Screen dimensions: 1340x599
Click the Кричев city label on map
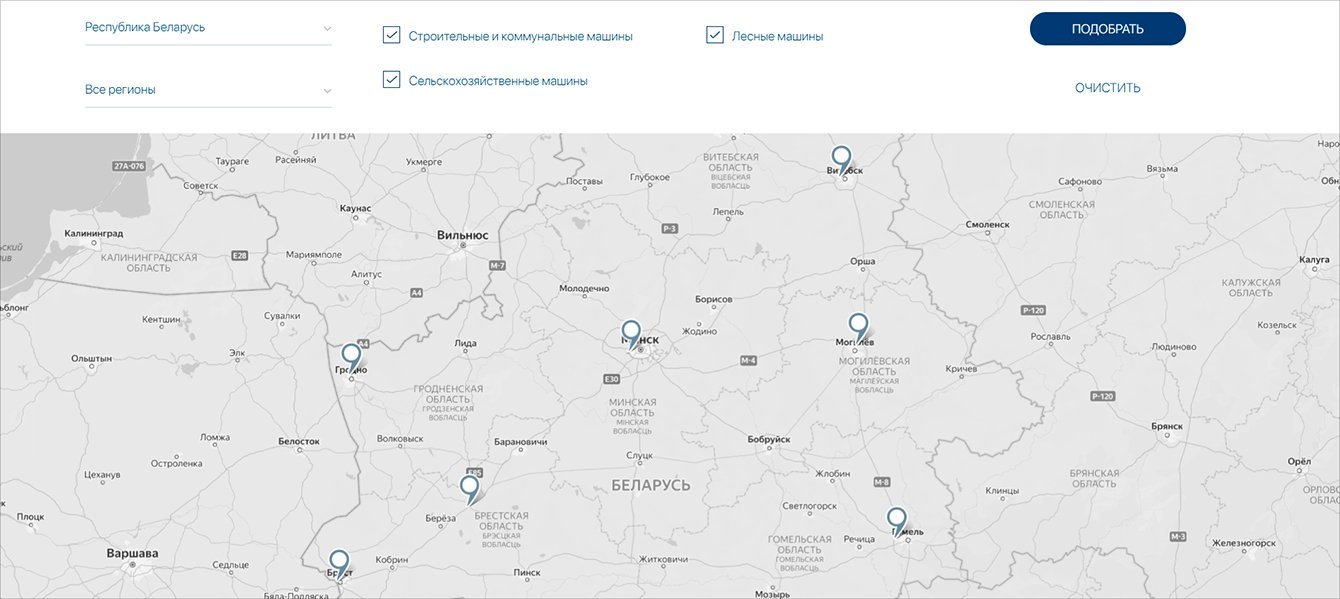pos(962,369)
